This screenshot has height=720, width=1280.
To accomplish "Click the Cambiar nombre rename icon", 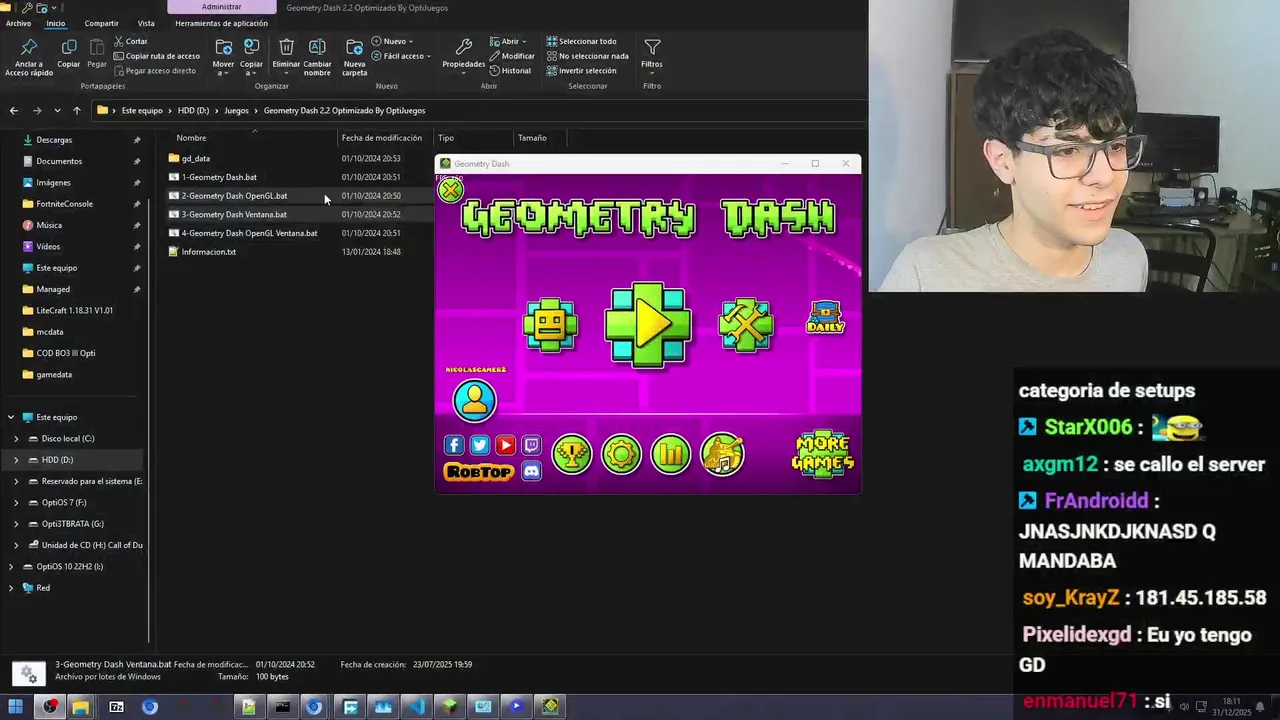I will pyautogui.click(x=317, y=47).
